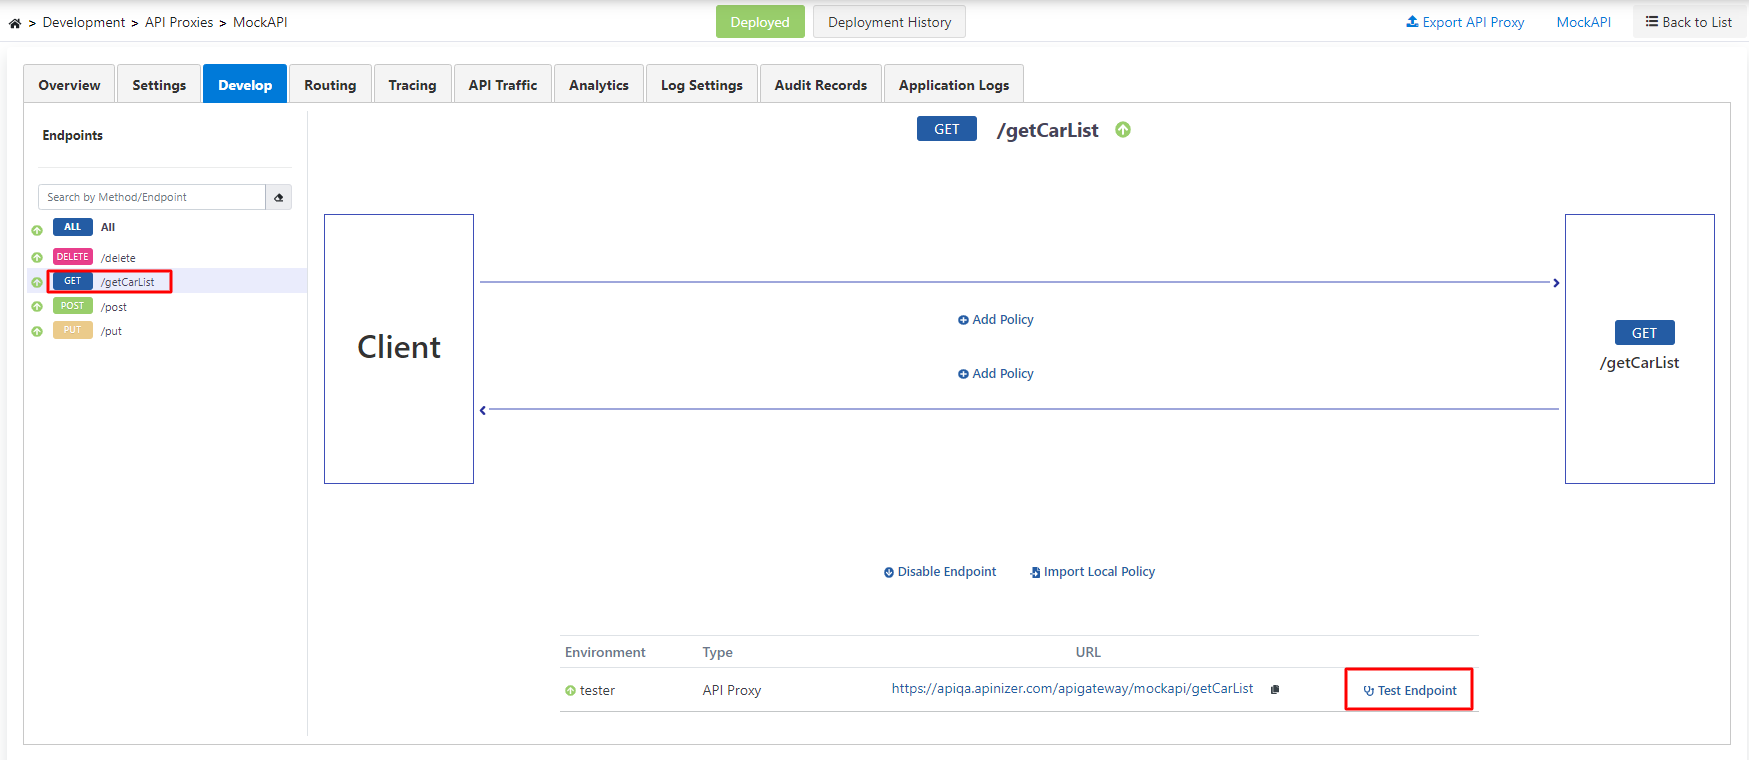The height and width of the screenshot is (760, 1749).
Task: Click green up-arrow icon next to /getCarList title
Action: pyautogui.click(x=1123, y=130)
